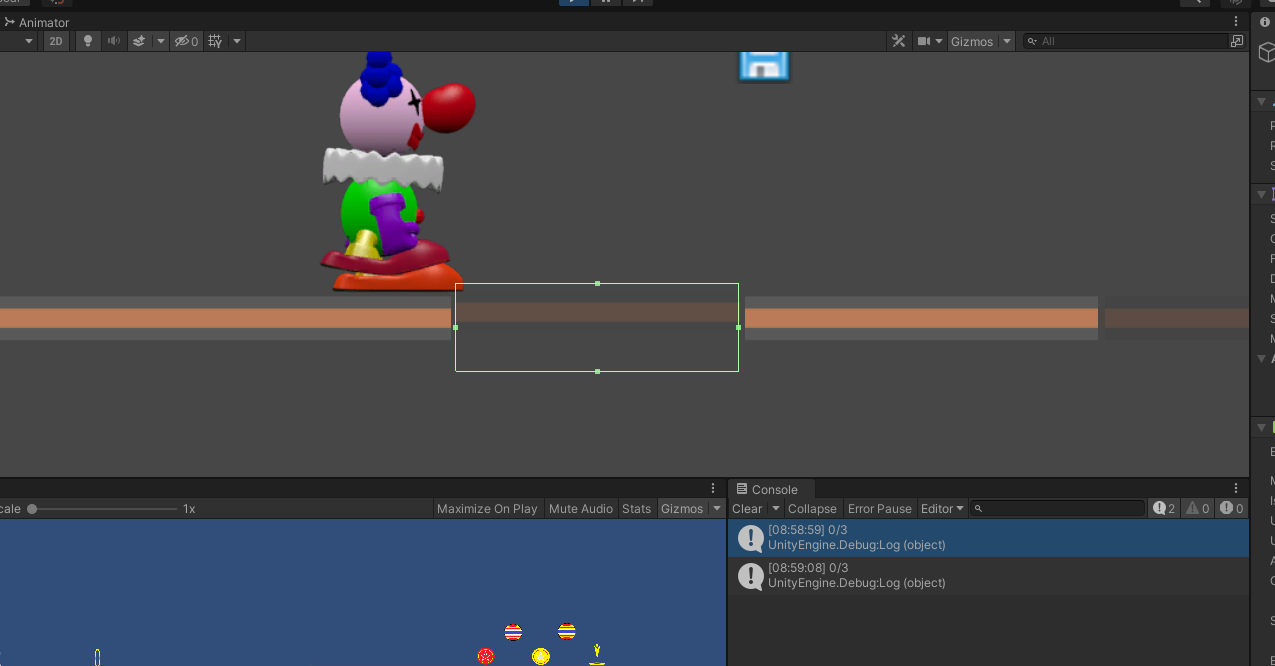Screen dimensions: 1275x666
Task: Open scene camera dropdown arrow
Action: coord(939,41)
